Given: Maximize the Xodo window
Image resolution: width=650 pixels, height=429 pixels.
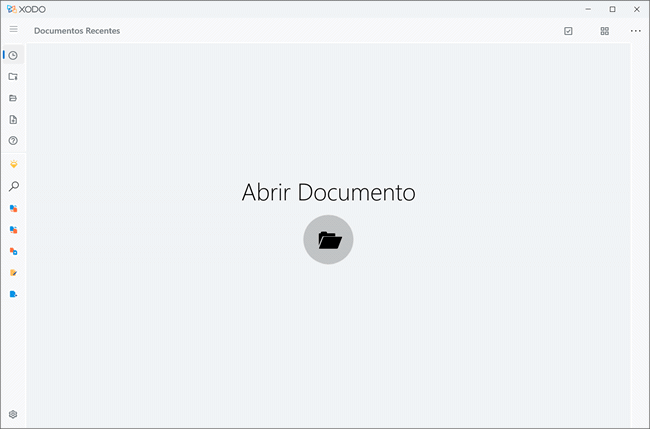Looking at the screenshot, I should coord(612,9).
